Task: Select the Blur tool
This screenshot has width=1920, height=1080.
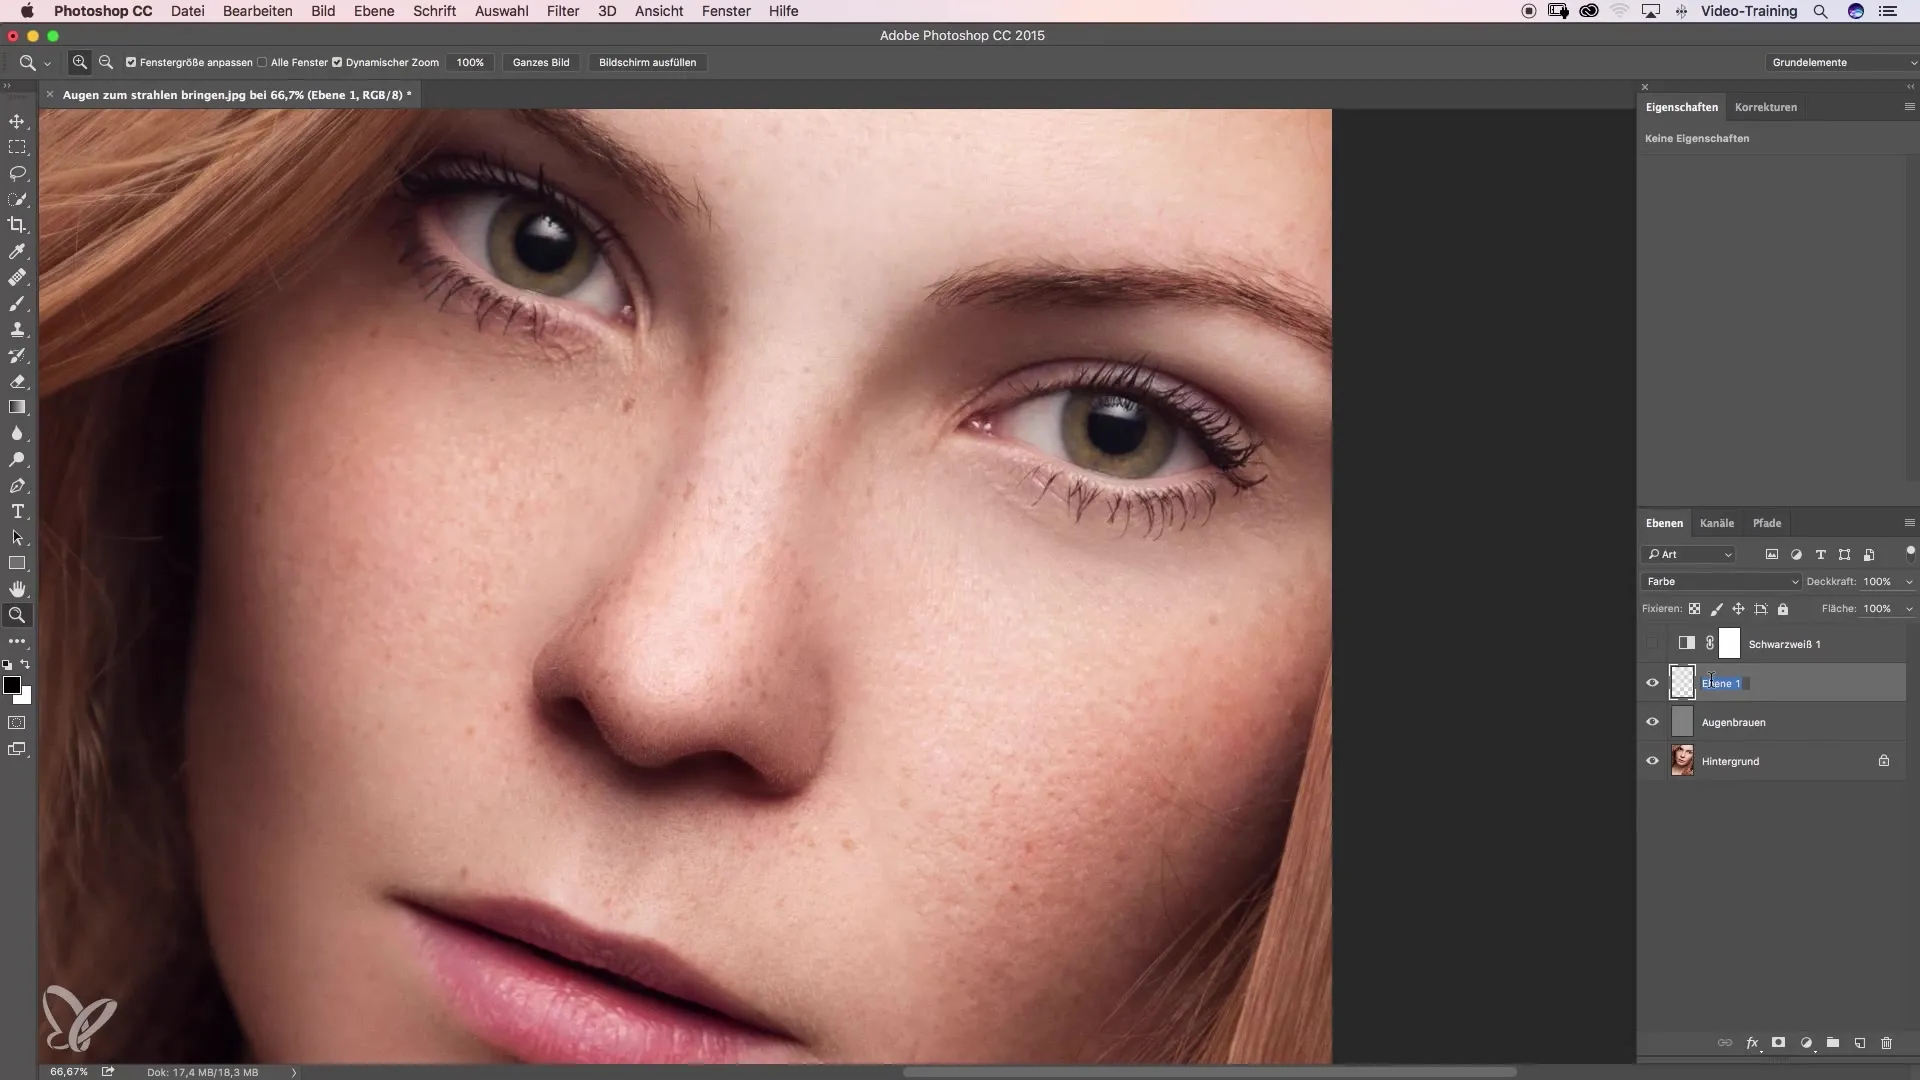Action: 17,433
